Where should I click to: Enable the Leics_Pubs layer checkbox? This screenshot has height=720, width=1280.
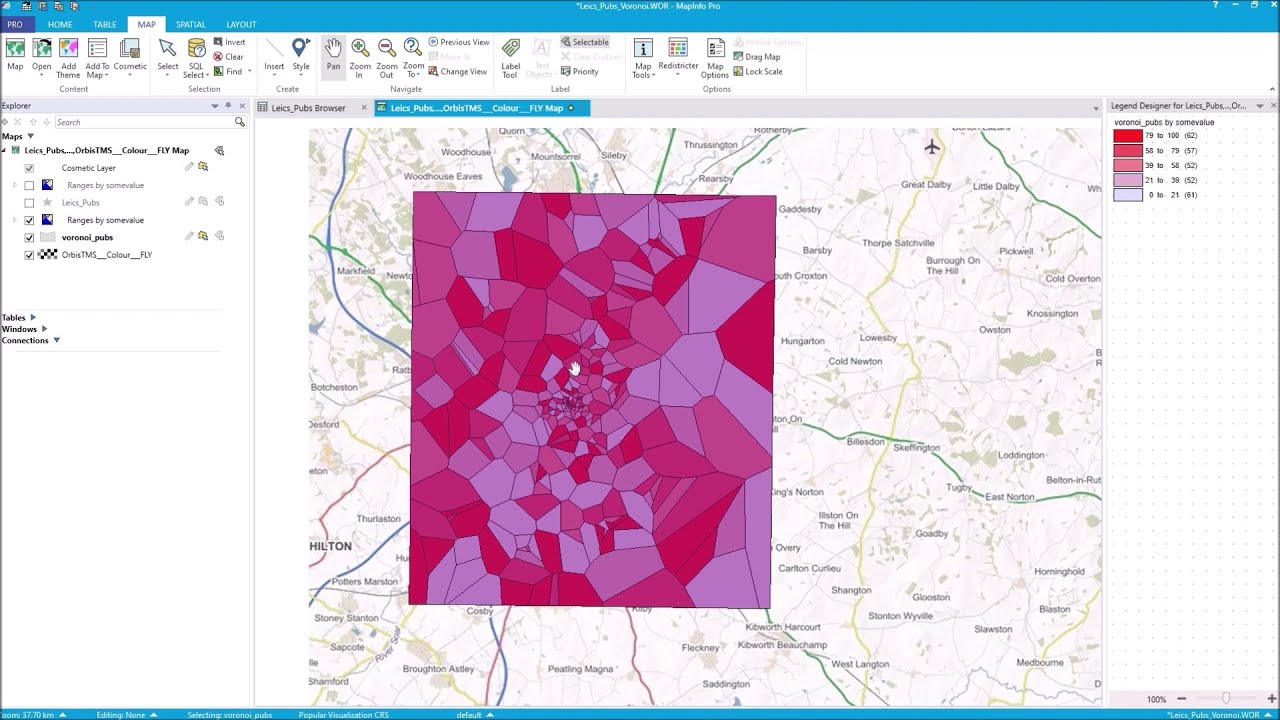coord(29,202)
